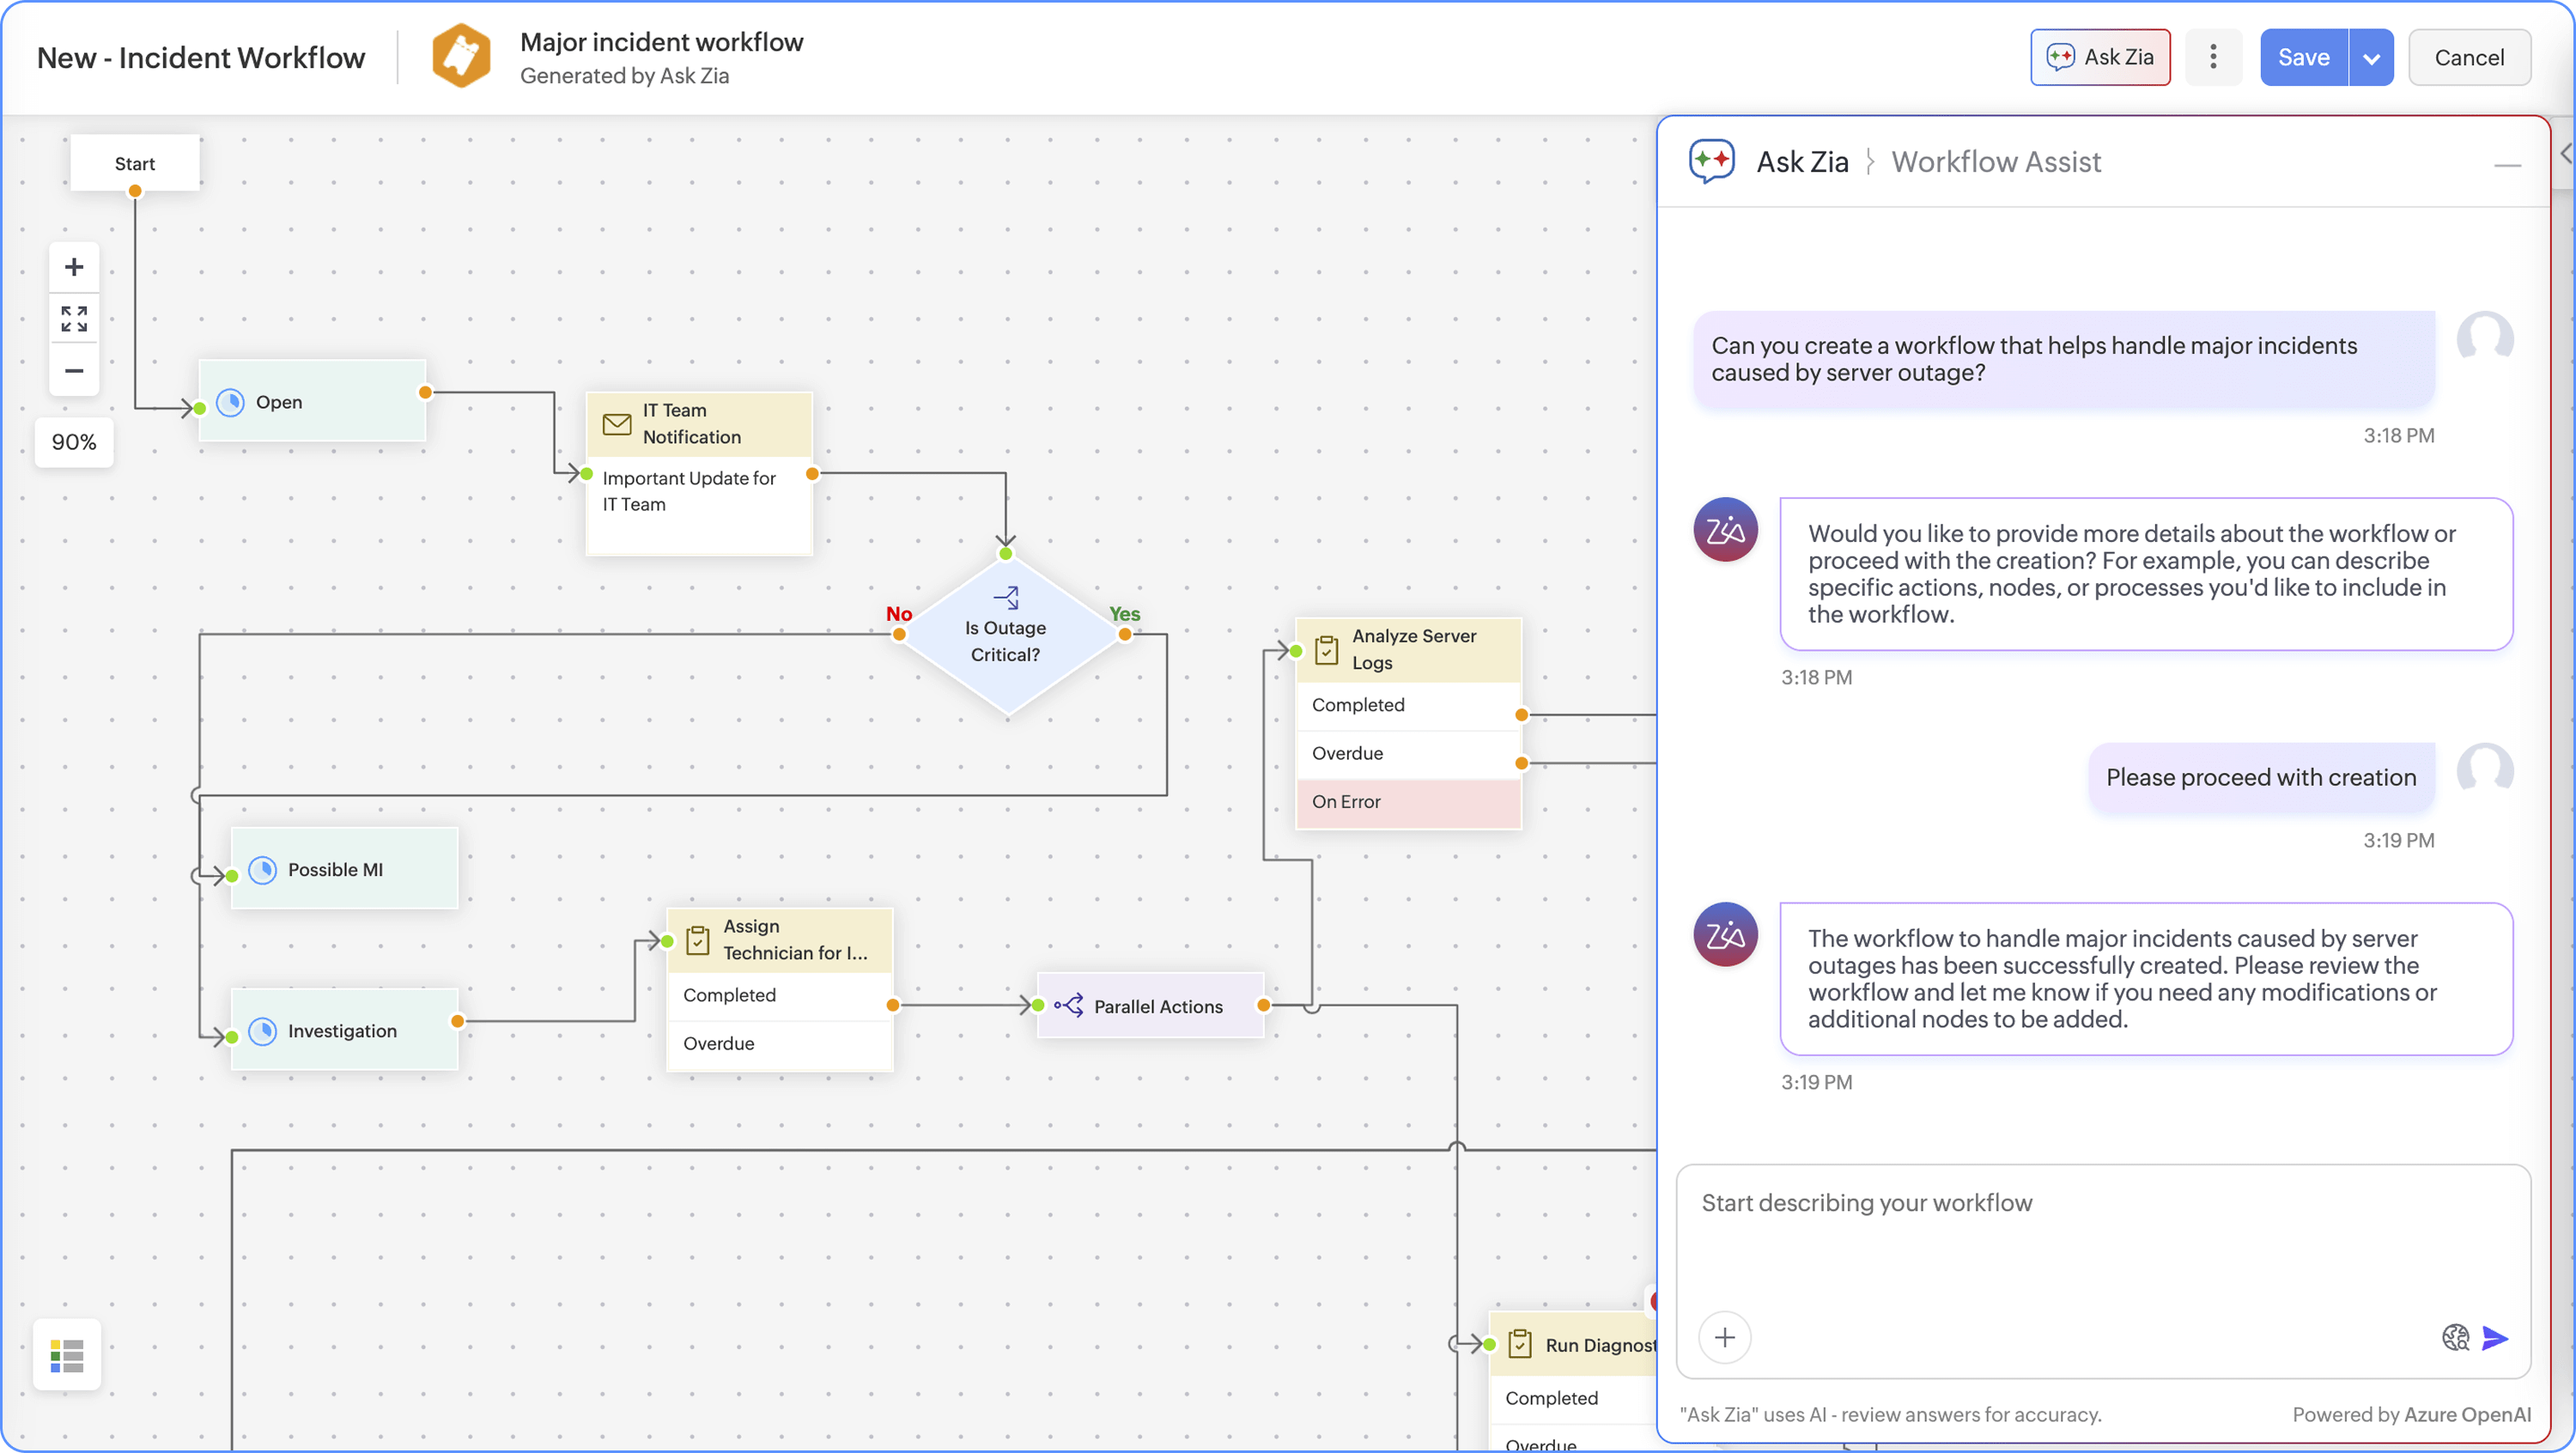Save the incident workflow
This screenshot has width=2576, height=1453.
click(2303, 58)
